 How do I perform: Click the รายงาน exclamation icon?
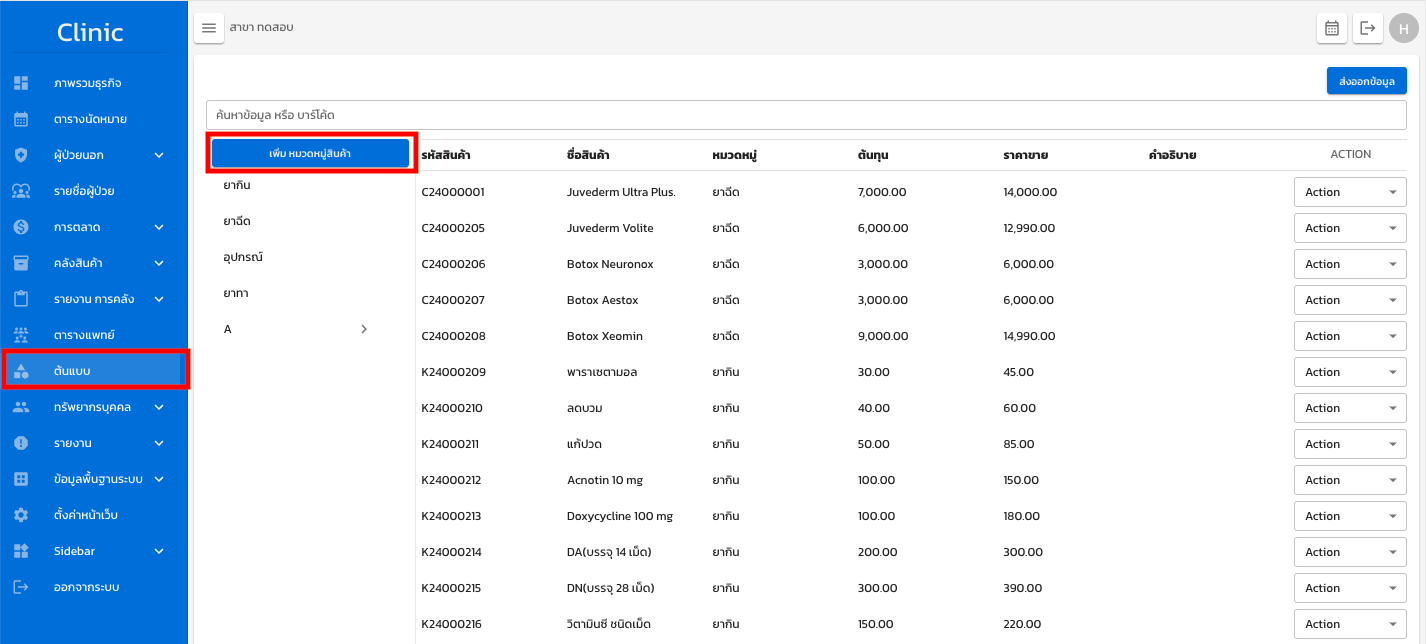(x=21, y=443)
